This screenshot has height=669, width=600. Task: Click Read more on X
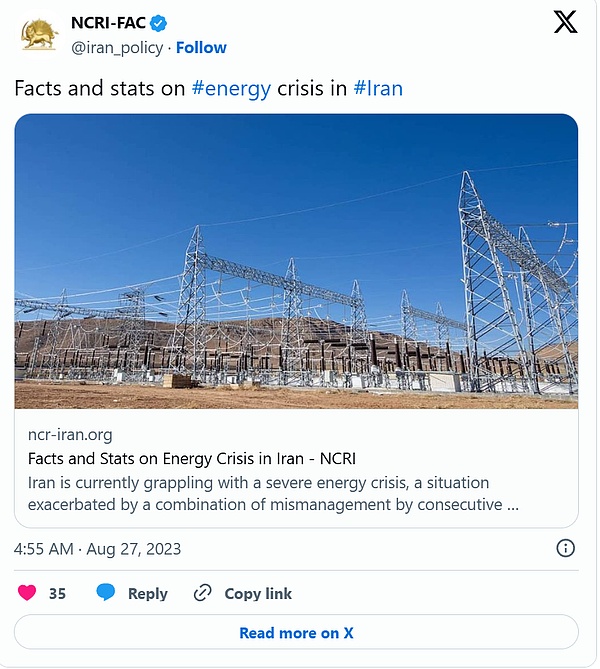(296, 632)
